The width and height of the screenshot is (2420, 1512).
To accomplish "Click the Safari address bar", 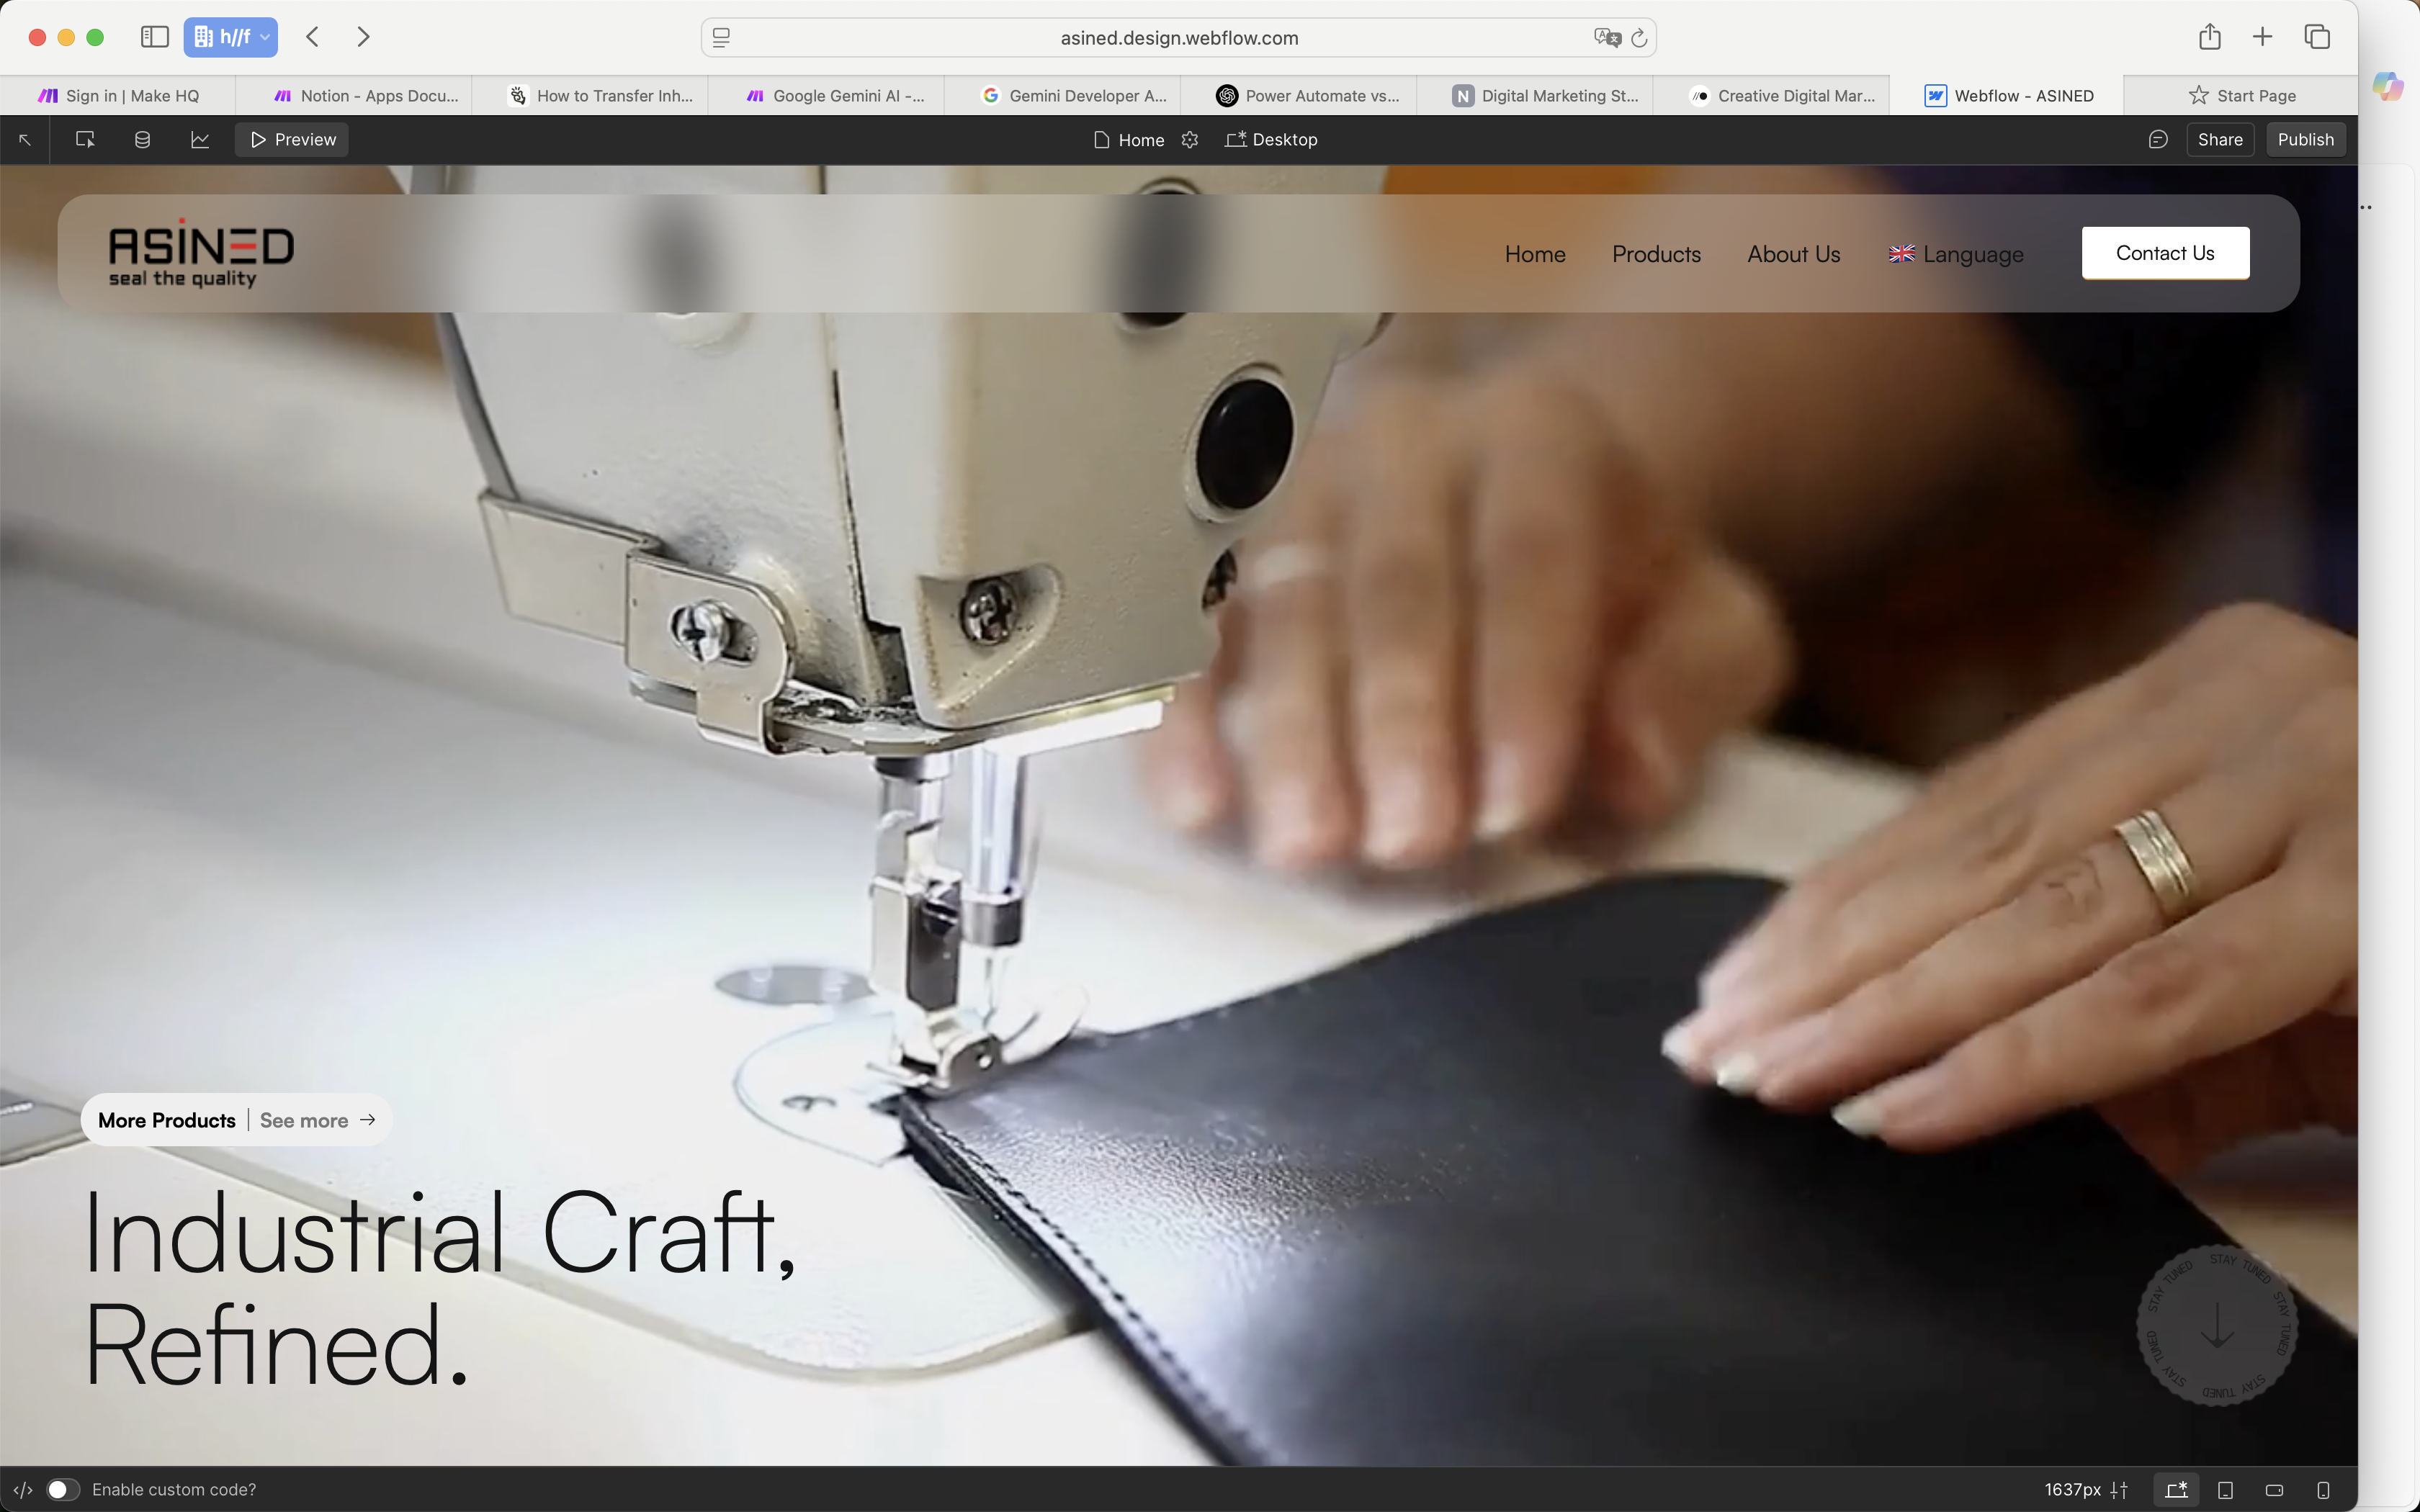I will pyautogui.click(x=1178, y=38).
